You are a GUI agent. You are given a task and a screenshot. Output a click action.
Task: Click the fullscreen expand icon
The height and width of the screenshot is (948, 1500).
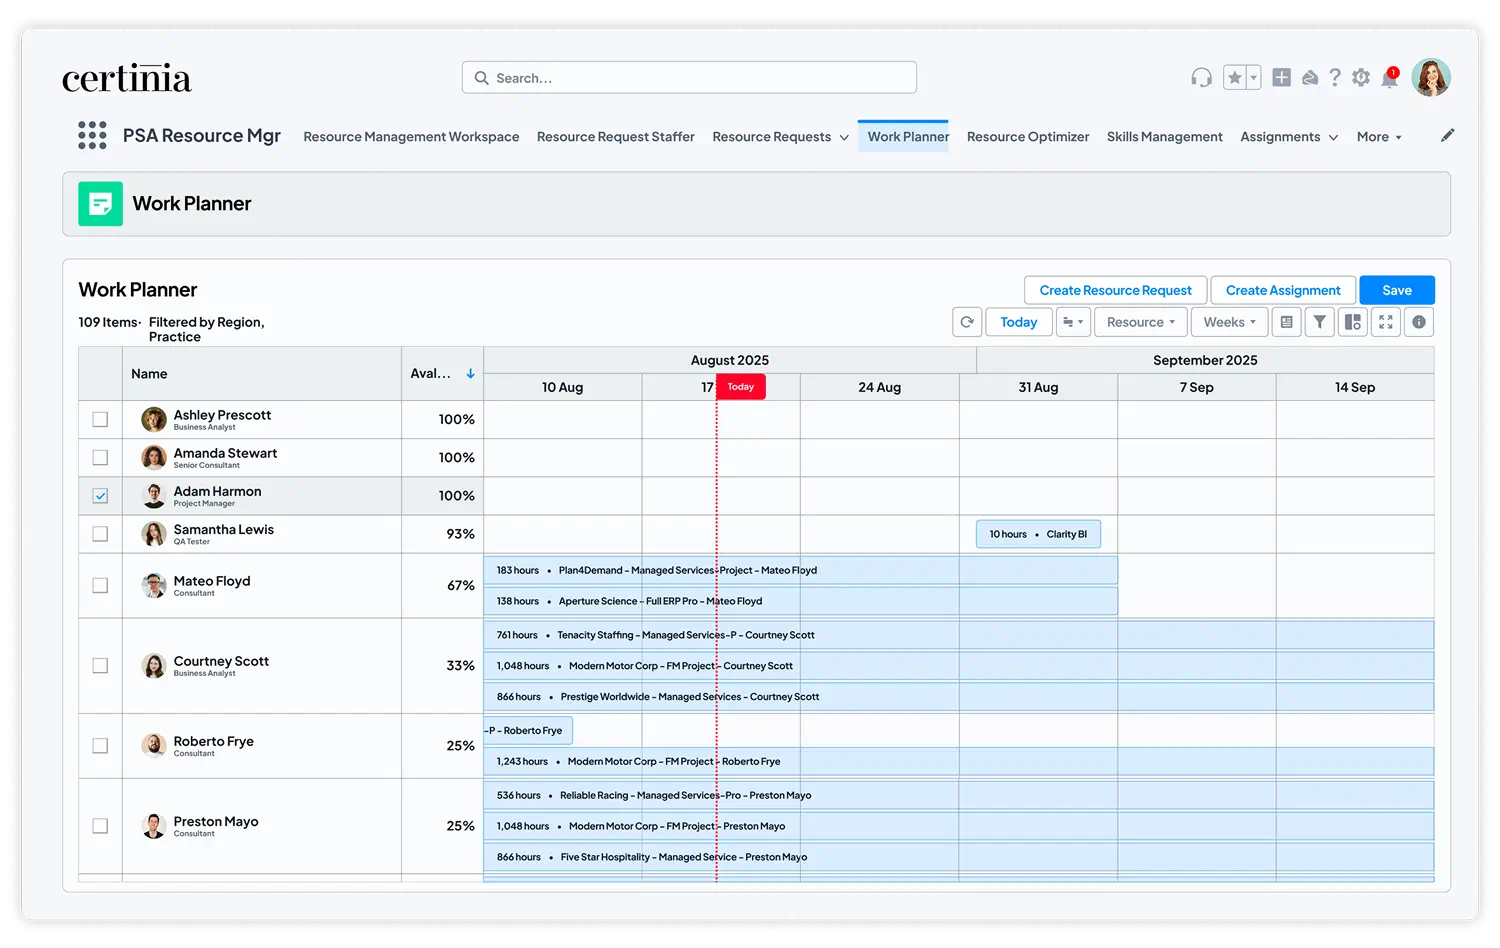pyautogui.click(x=1386, y=321)
